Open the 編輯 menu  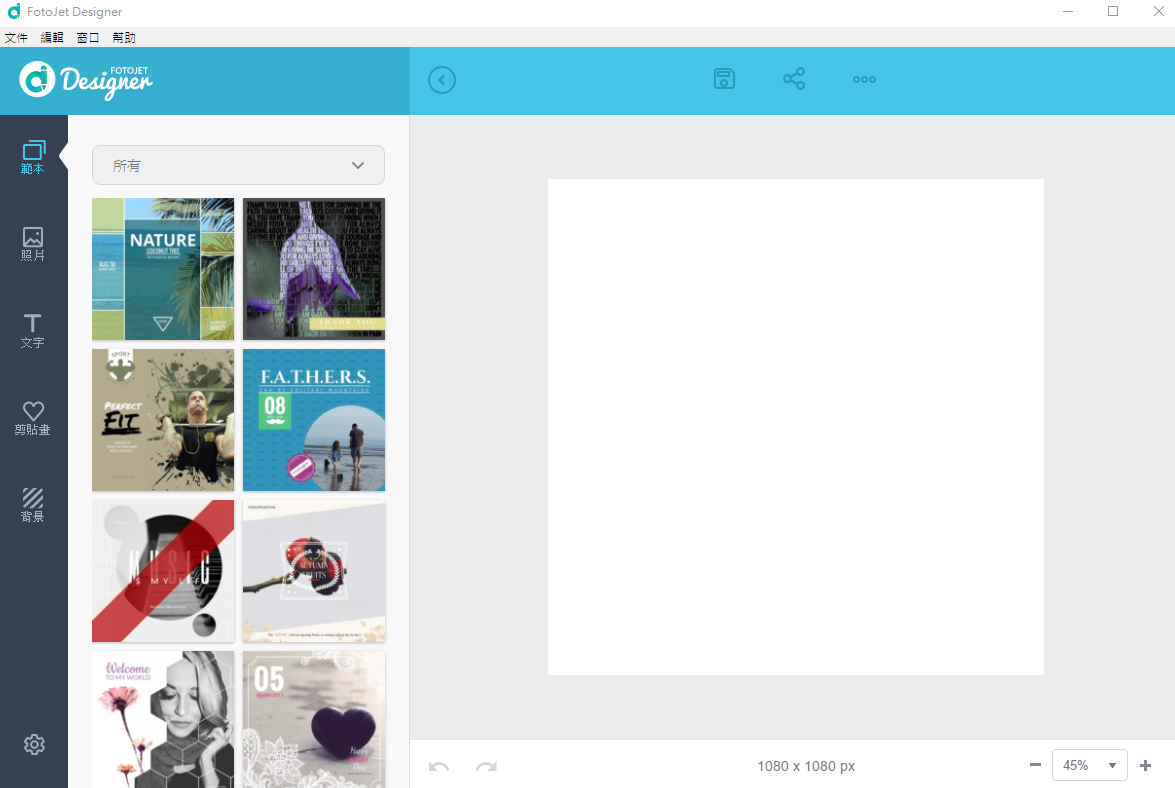[52, 37]
